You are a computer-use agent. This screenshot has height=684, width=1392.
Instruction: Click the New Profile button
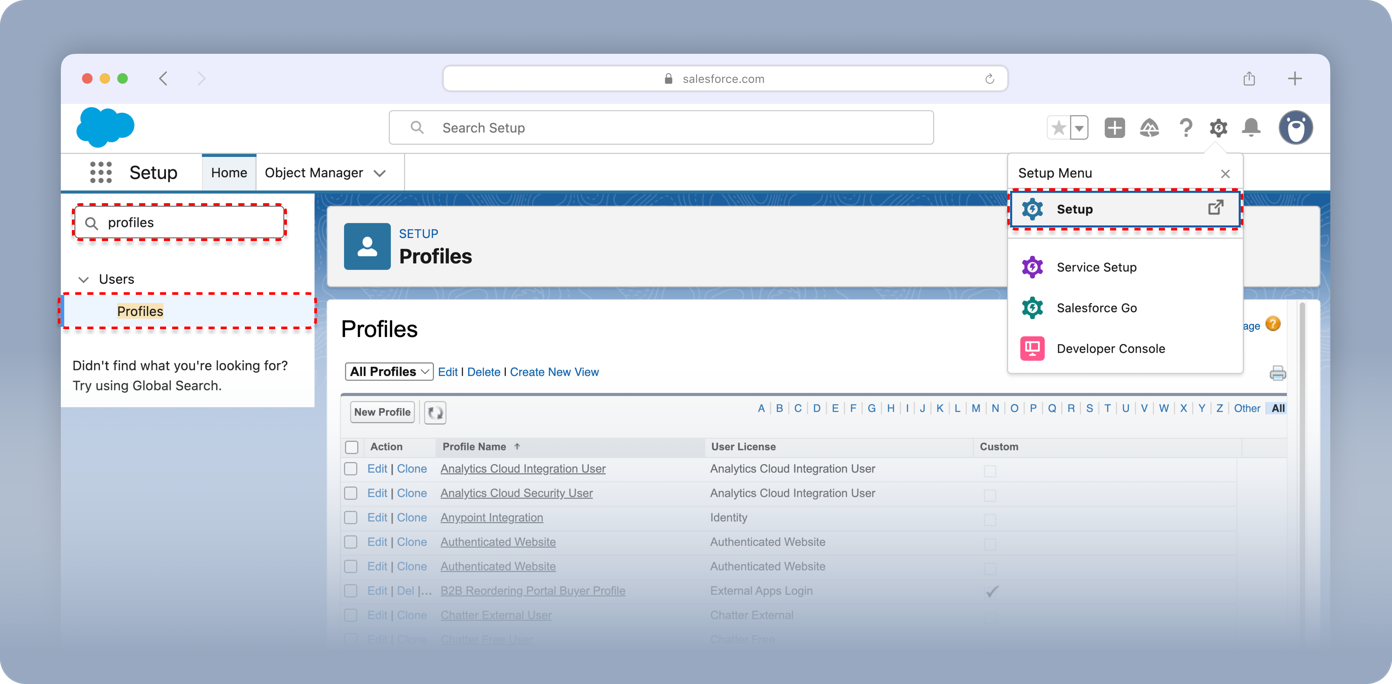[382, 412]
